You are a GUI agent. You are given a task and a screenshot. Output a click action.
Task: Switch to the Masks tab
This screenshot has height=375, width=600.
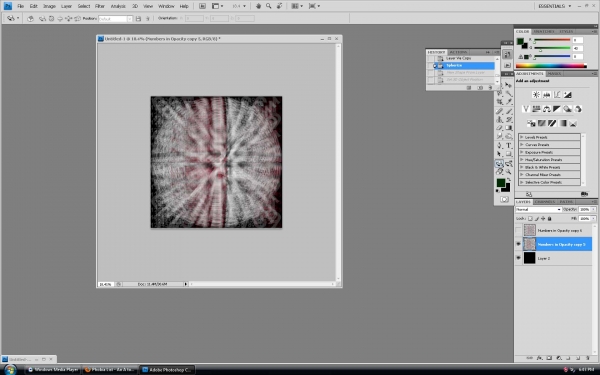(x=554, y=73)
